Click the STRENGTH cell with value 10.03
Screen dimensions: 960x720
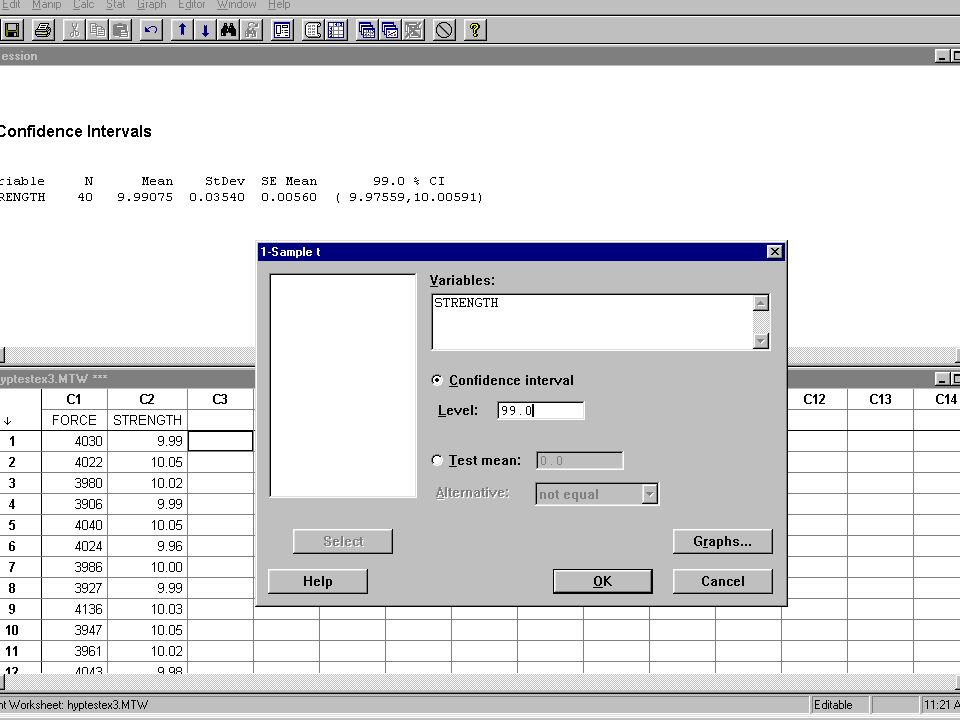pos(147,609)
